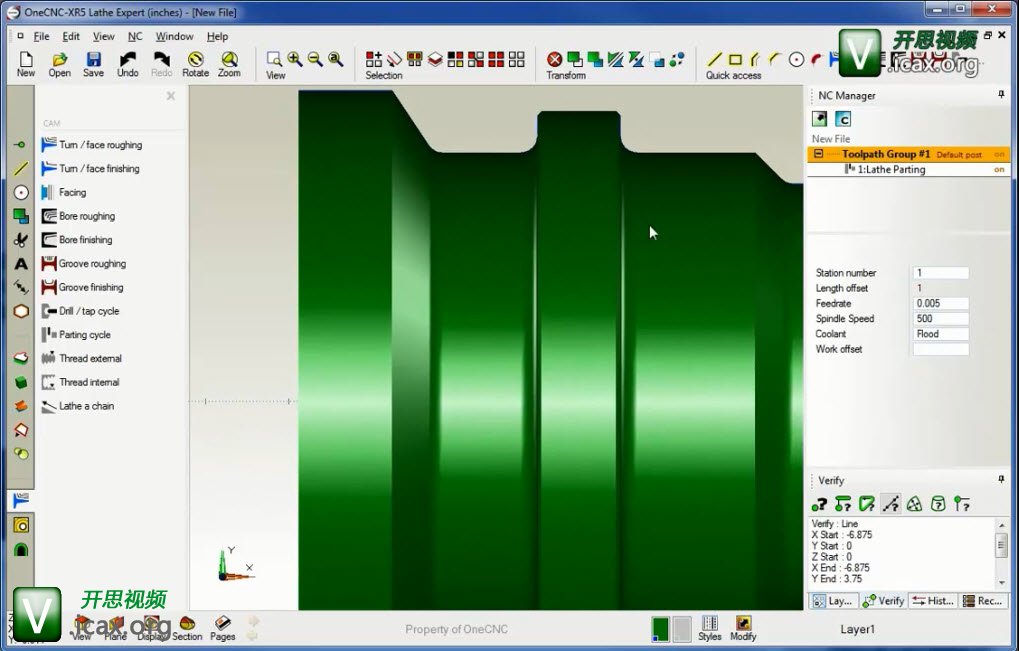Pin the Verify panel

[x=1001, y=479]
